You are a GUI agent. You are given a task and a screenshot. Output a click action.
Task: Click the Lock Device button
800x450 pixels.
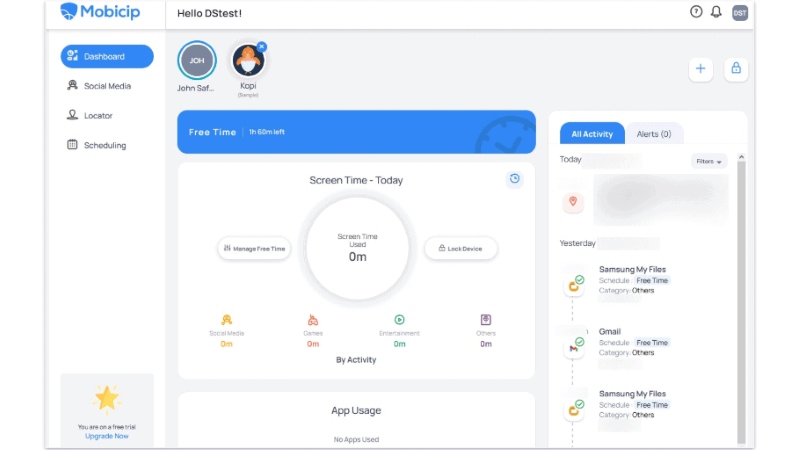pos(461,248)
